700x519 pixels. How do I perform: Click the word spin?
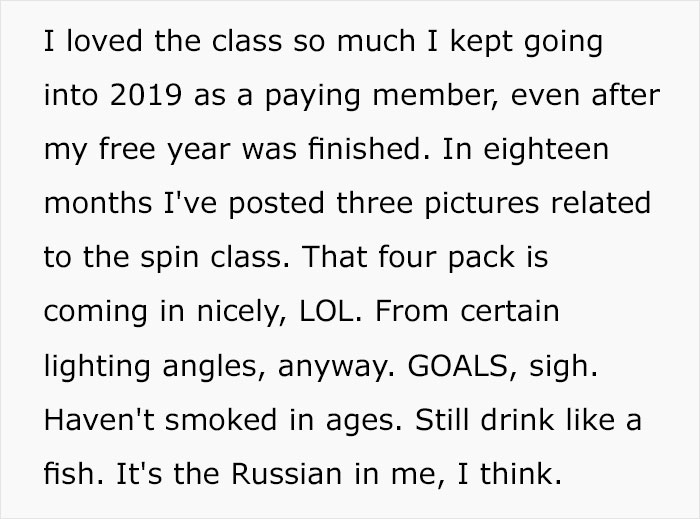pyautogui.click(x=169, y=259)
